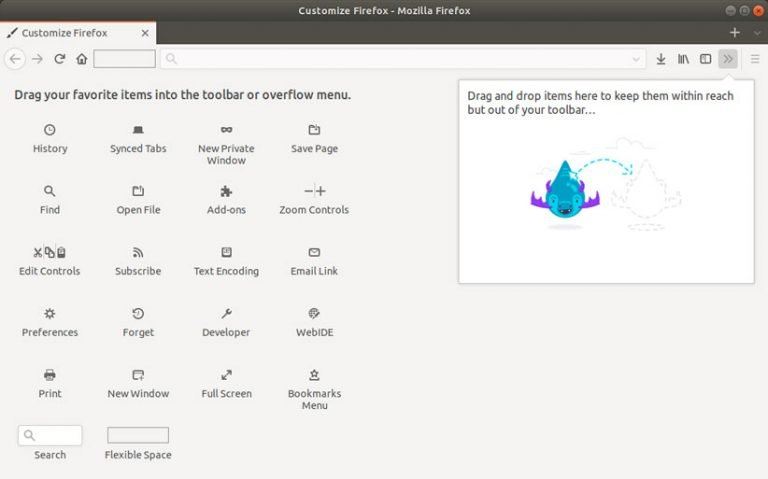The image size is (768, 479).
Task: Toggle the sidebar view toolbar button
Action: click(x=705, y=59)
